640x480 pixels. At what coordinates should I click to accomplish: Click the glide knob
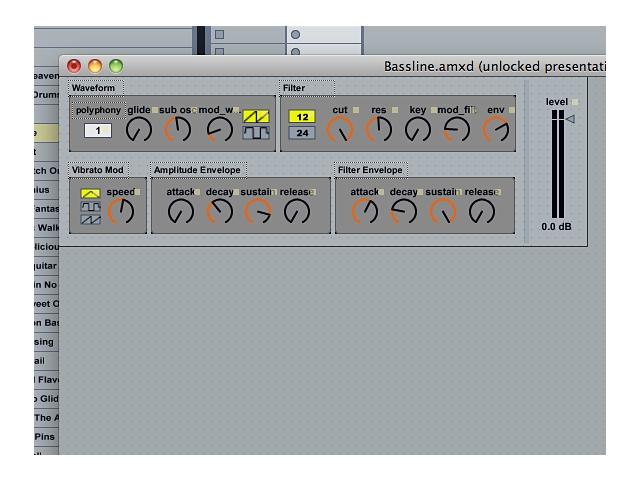click(x=139, y=130)
